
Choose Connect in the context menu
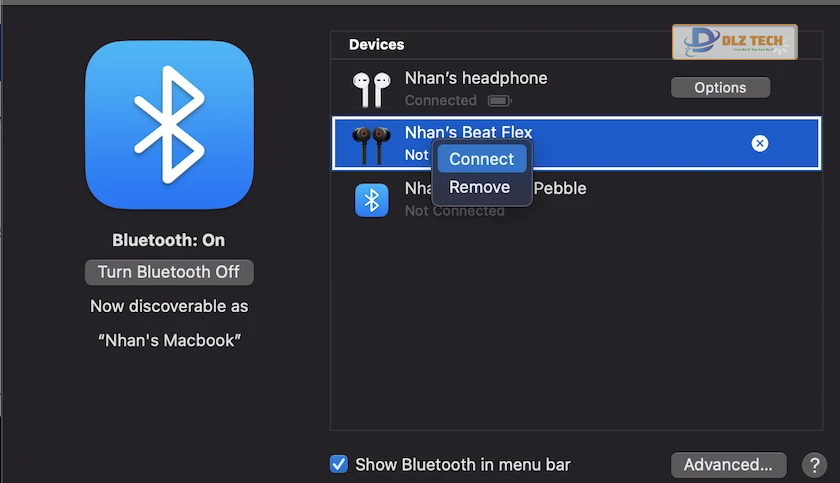[x=482, y=159]
